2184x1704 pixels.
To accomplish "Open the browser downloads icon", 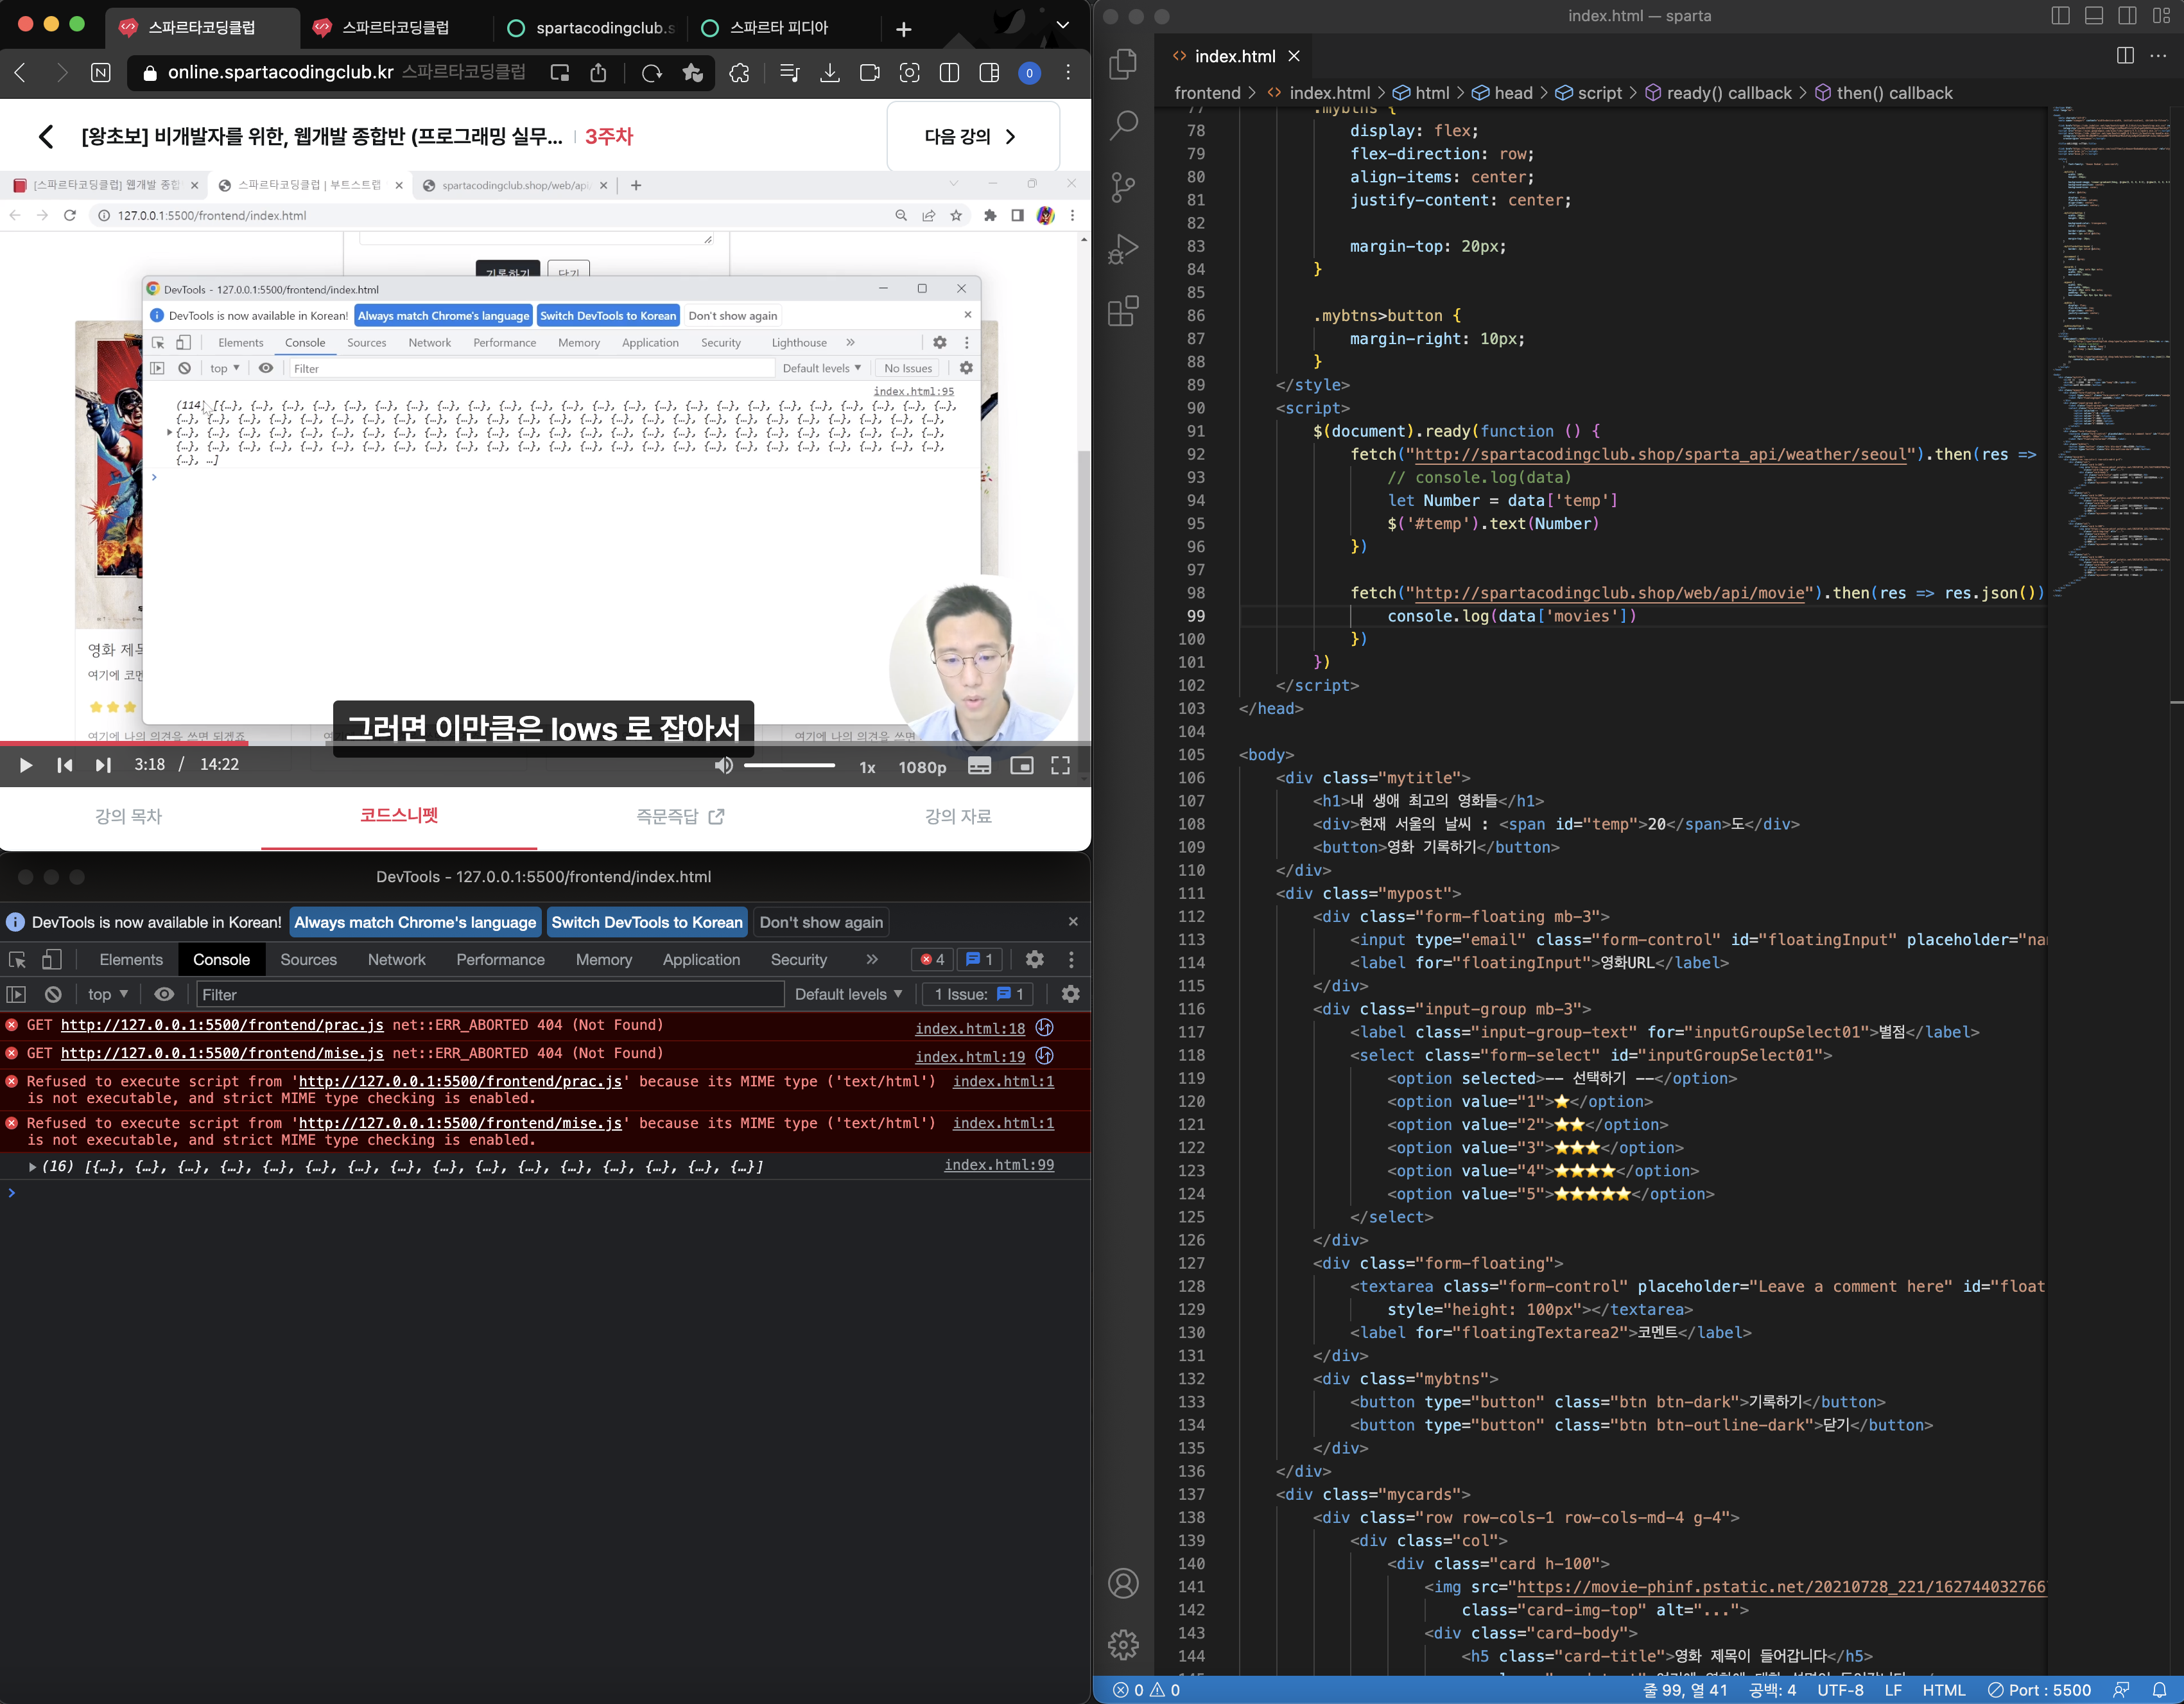I will click(830, 73).
